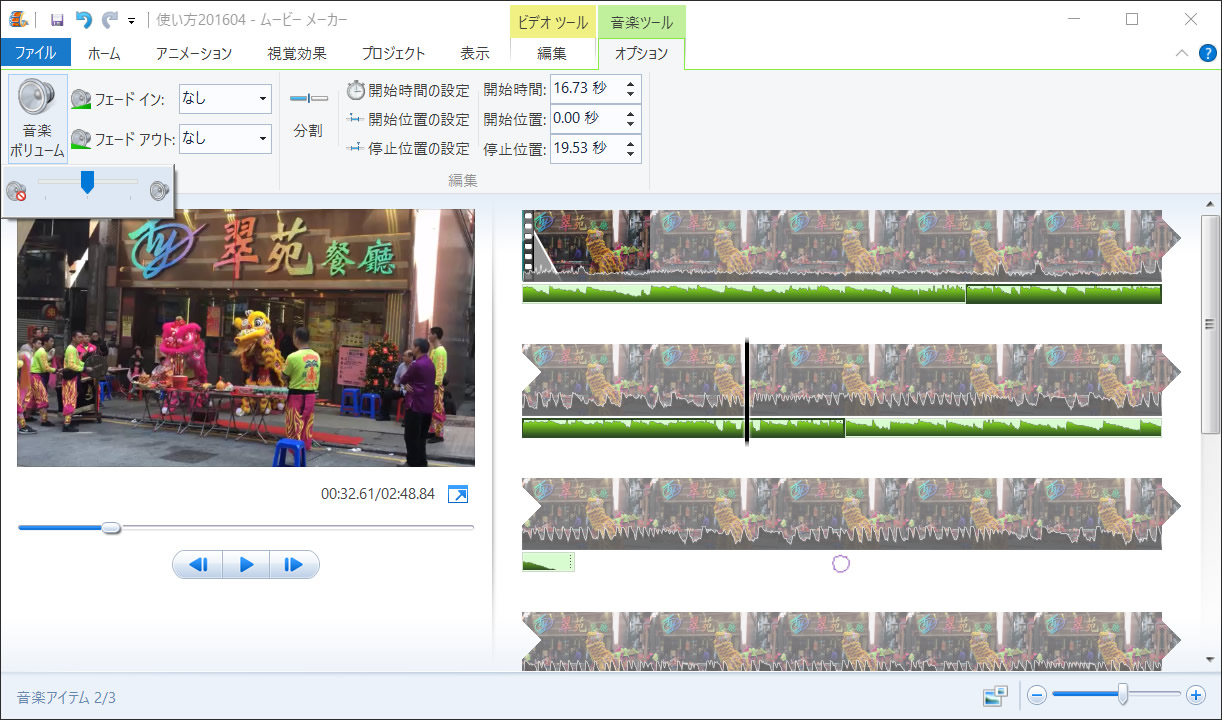
Task: Open full screen preview icon
Action: click(x=458, y=494)
